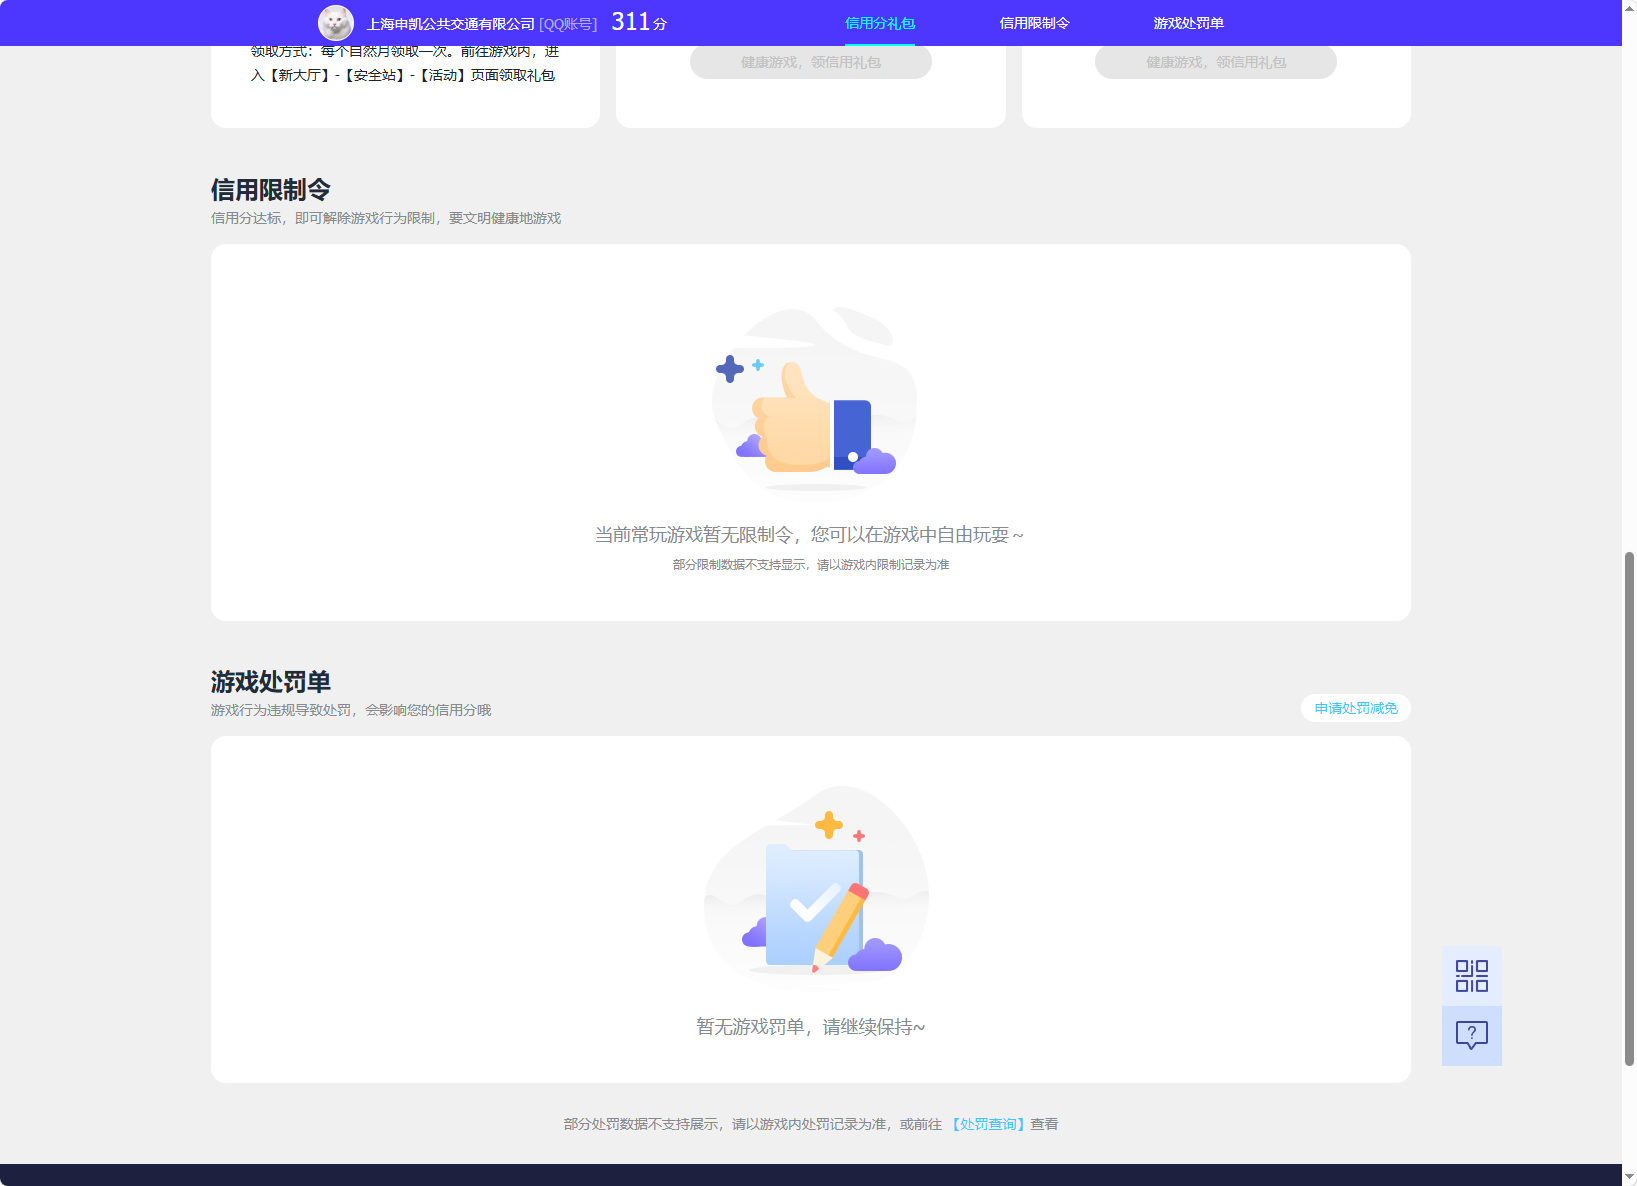Click text 暂无游戏罚单，请继续保持~
1637x1186 pixels.
pos(811,1027)
